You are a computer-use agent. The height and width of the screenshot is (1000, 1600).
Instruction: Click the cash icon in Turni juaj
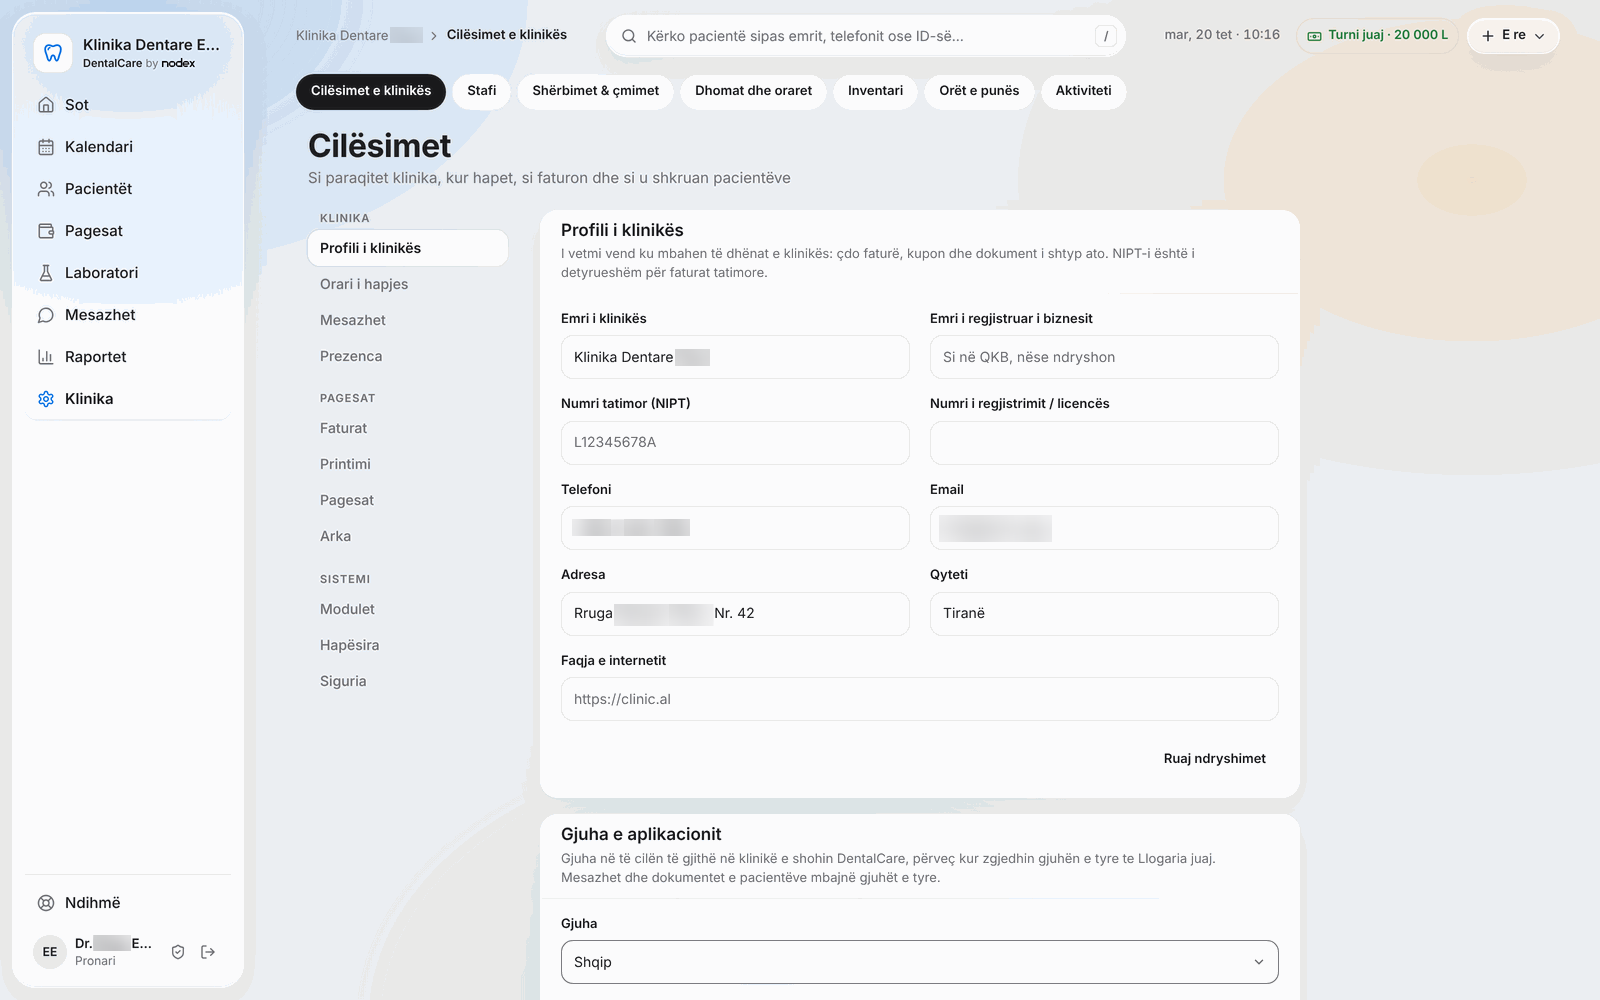[x=1315, y=36]
